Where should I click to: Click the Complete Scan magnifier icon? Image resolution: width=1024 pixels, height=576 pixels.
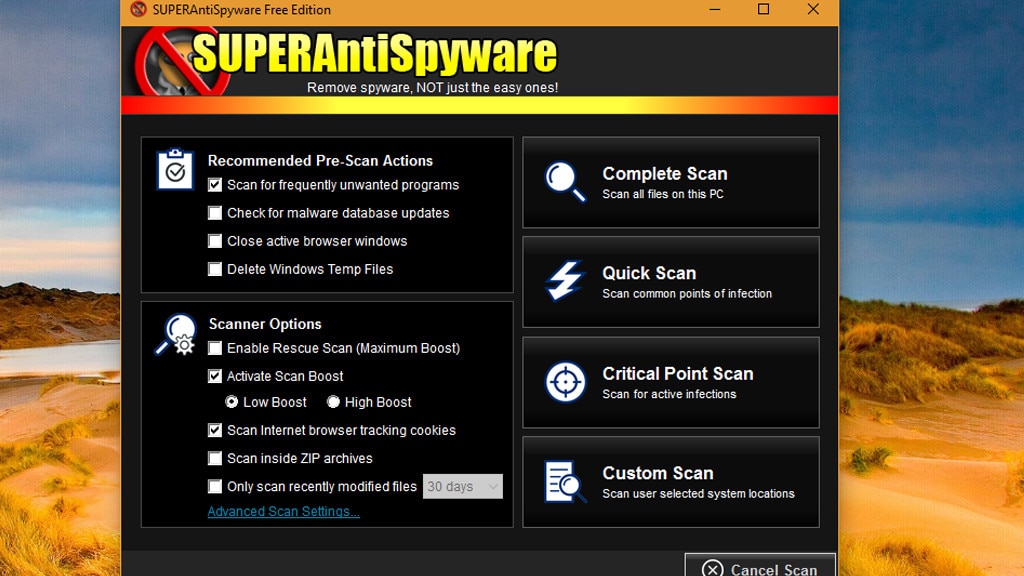[x=565, y=182]
